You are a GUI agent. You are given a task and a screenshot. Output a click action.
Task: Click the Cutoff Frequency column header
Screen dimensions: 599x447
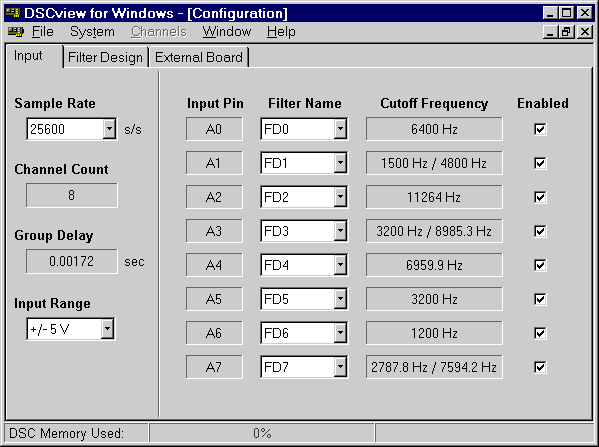pos(434,104)
